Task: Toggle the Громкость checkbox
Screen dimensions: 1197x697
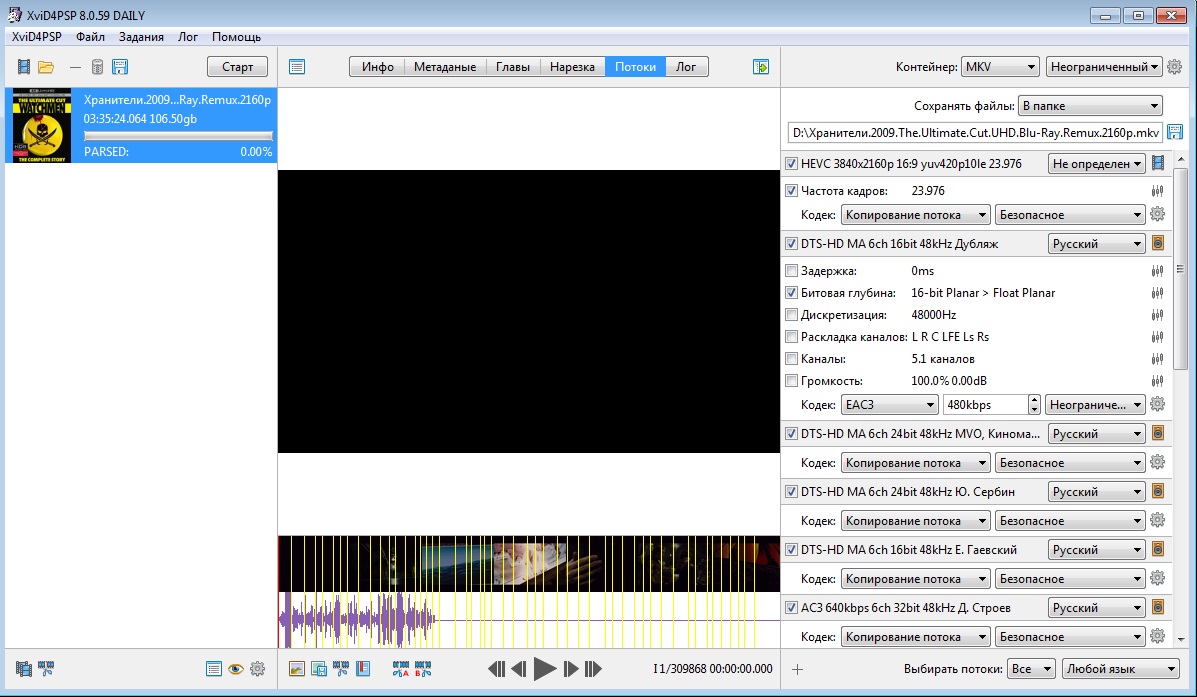Action: (x=792, y=381)
